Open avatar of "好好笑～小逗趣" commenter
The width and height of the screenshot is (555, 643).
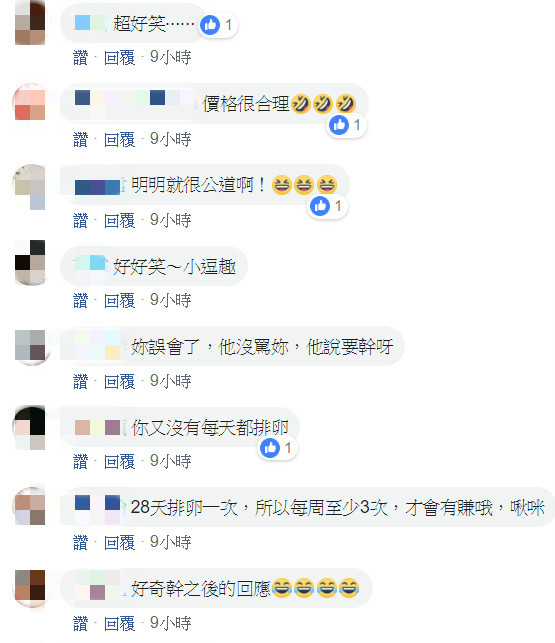click(x=30, y=263)
